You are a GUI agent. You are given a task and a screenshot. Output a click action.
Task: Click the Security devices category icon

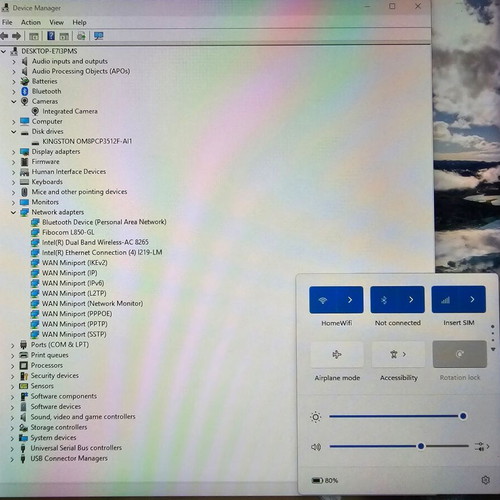click(23, 376)
